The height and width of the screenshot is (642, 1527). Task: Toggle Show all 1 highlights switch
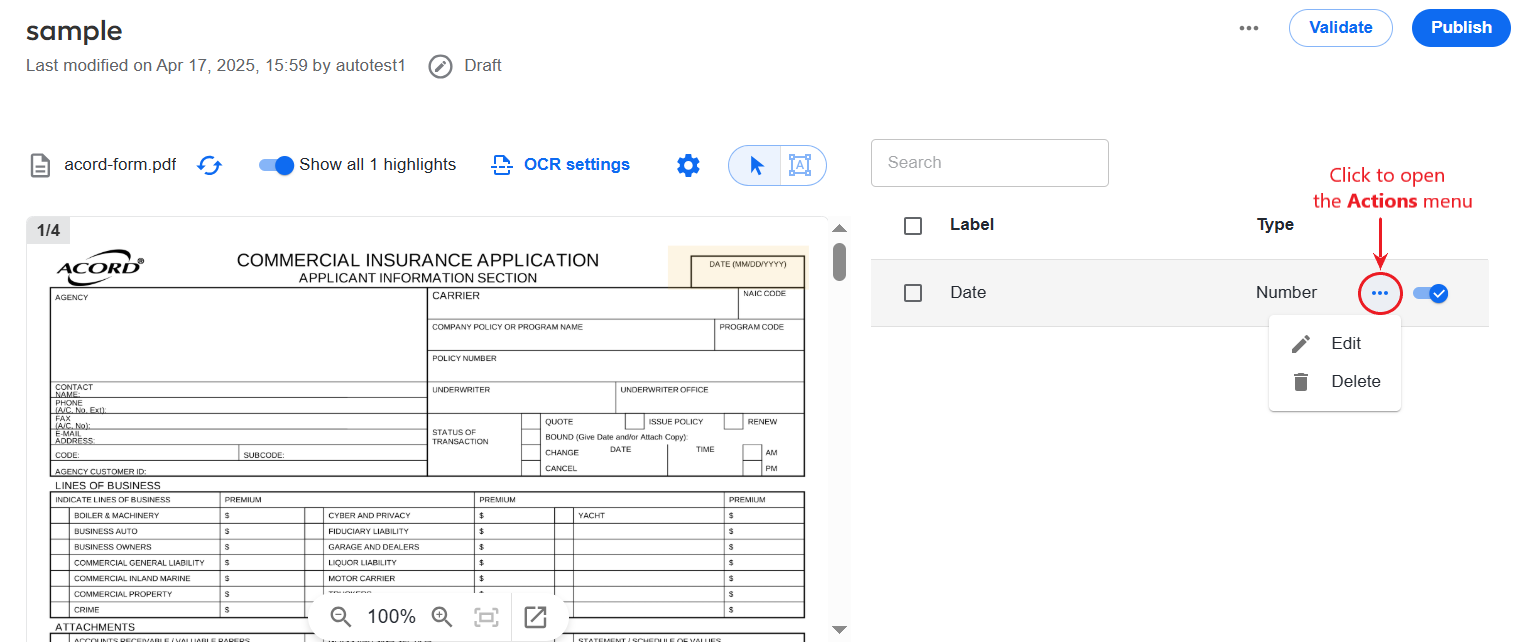click(276, 165)
